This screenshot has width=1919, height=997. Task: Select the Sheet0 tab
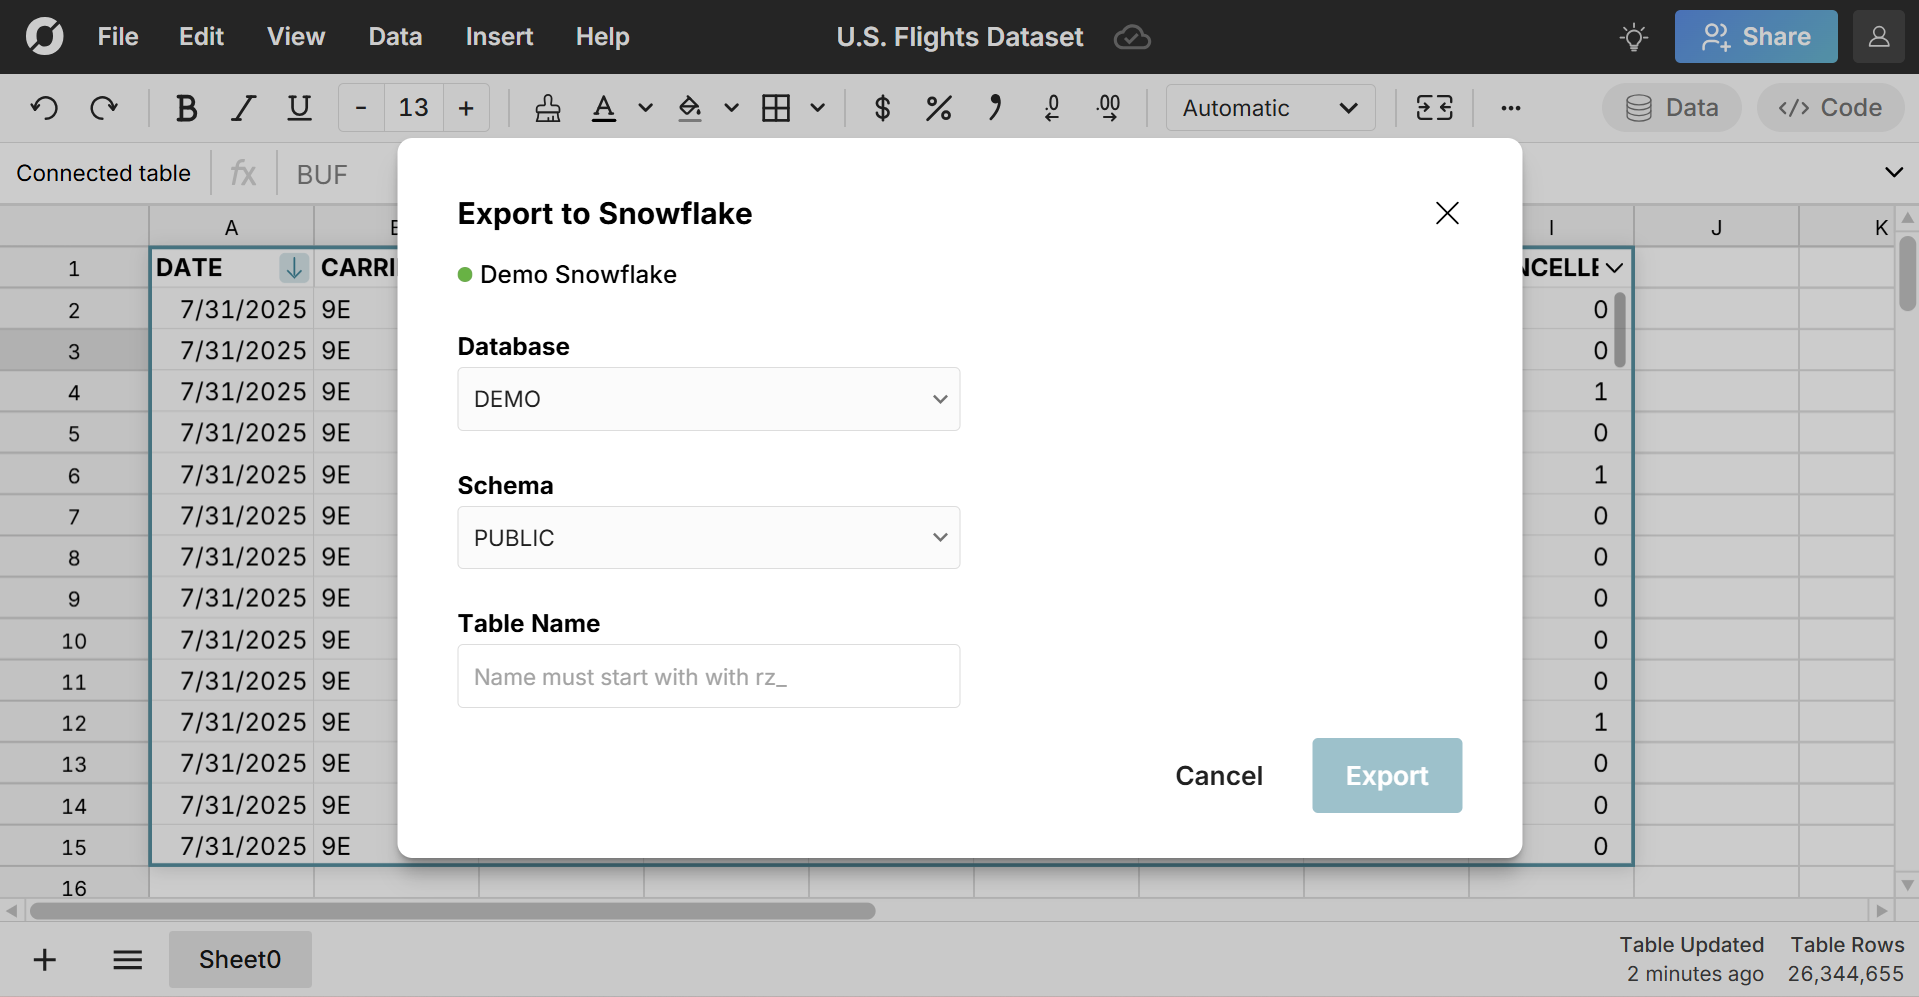(239, 959)
